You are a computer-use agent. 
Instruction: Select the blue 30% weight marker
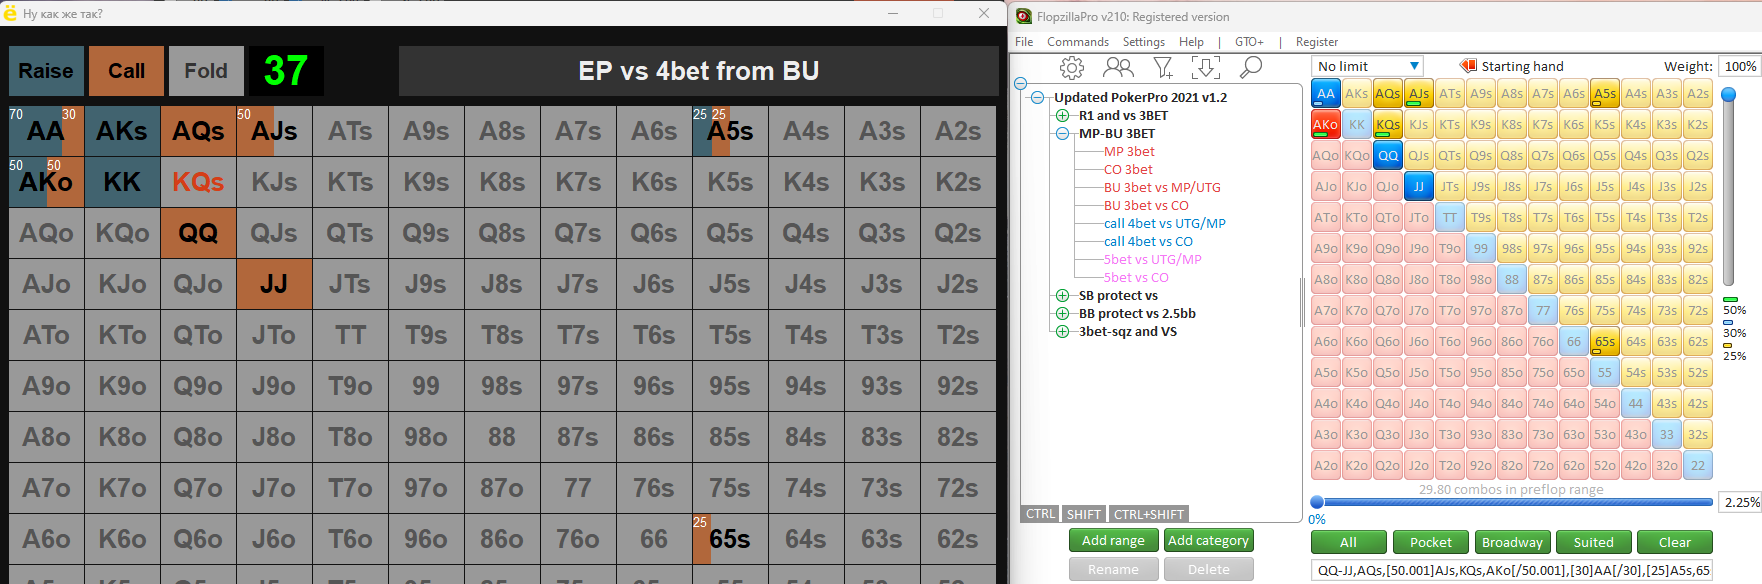point(1728,323)
